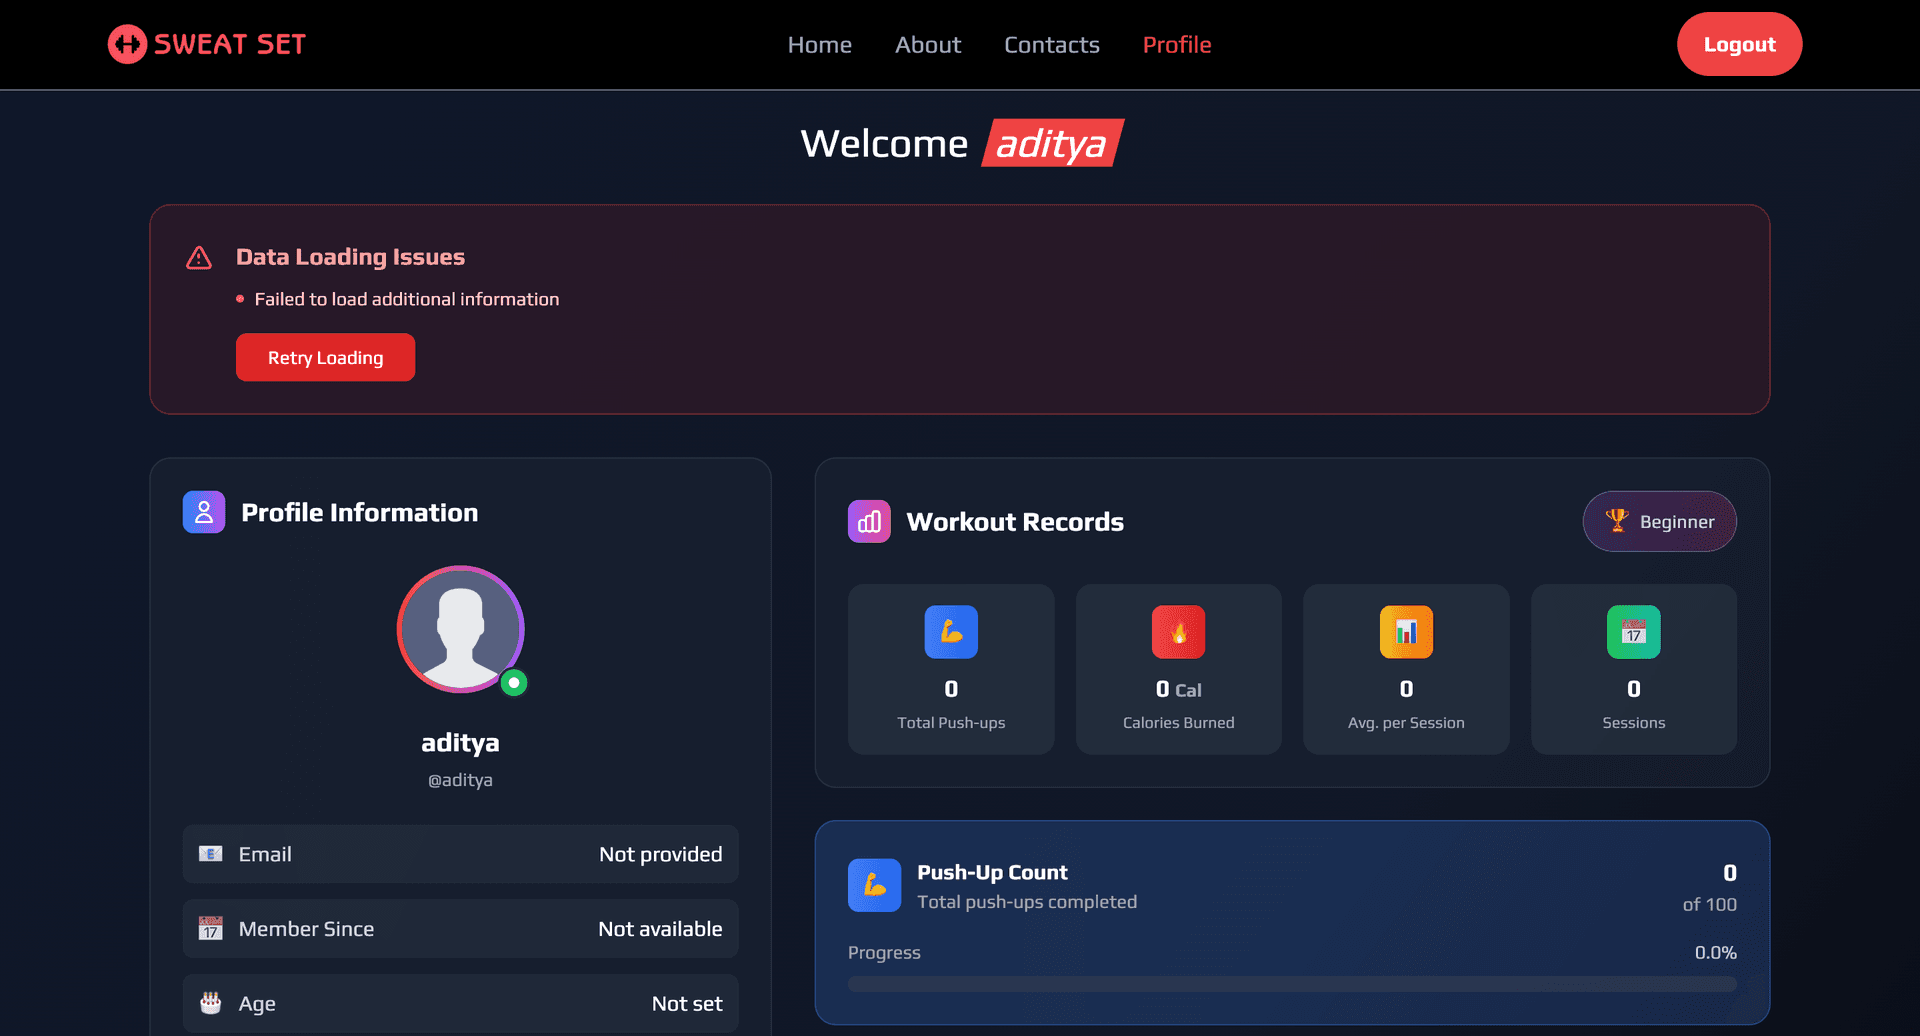Log out using the Logout button

pos(1739,44)
